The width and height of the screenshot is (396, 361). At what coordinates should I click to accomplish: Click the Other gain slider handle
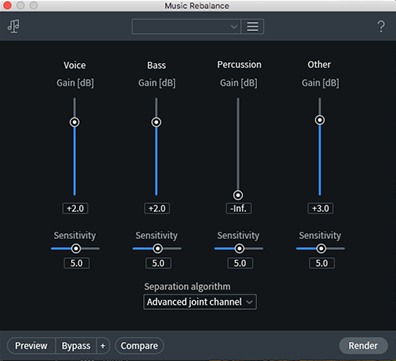click(320, 120)
